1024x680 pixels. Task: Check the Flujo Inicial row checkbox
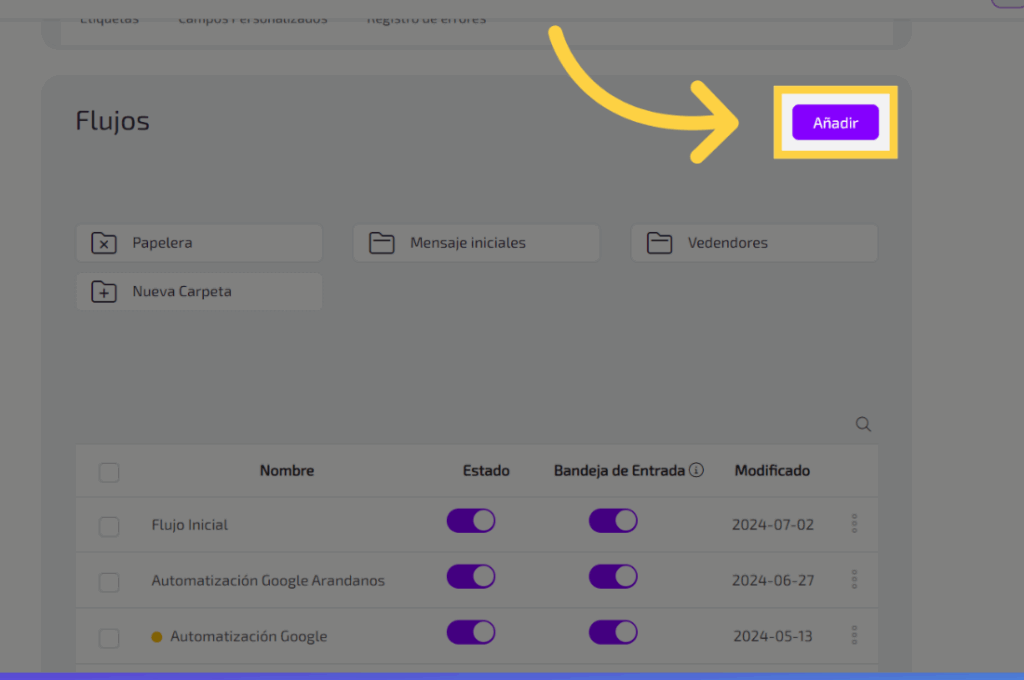click(109, 526)
